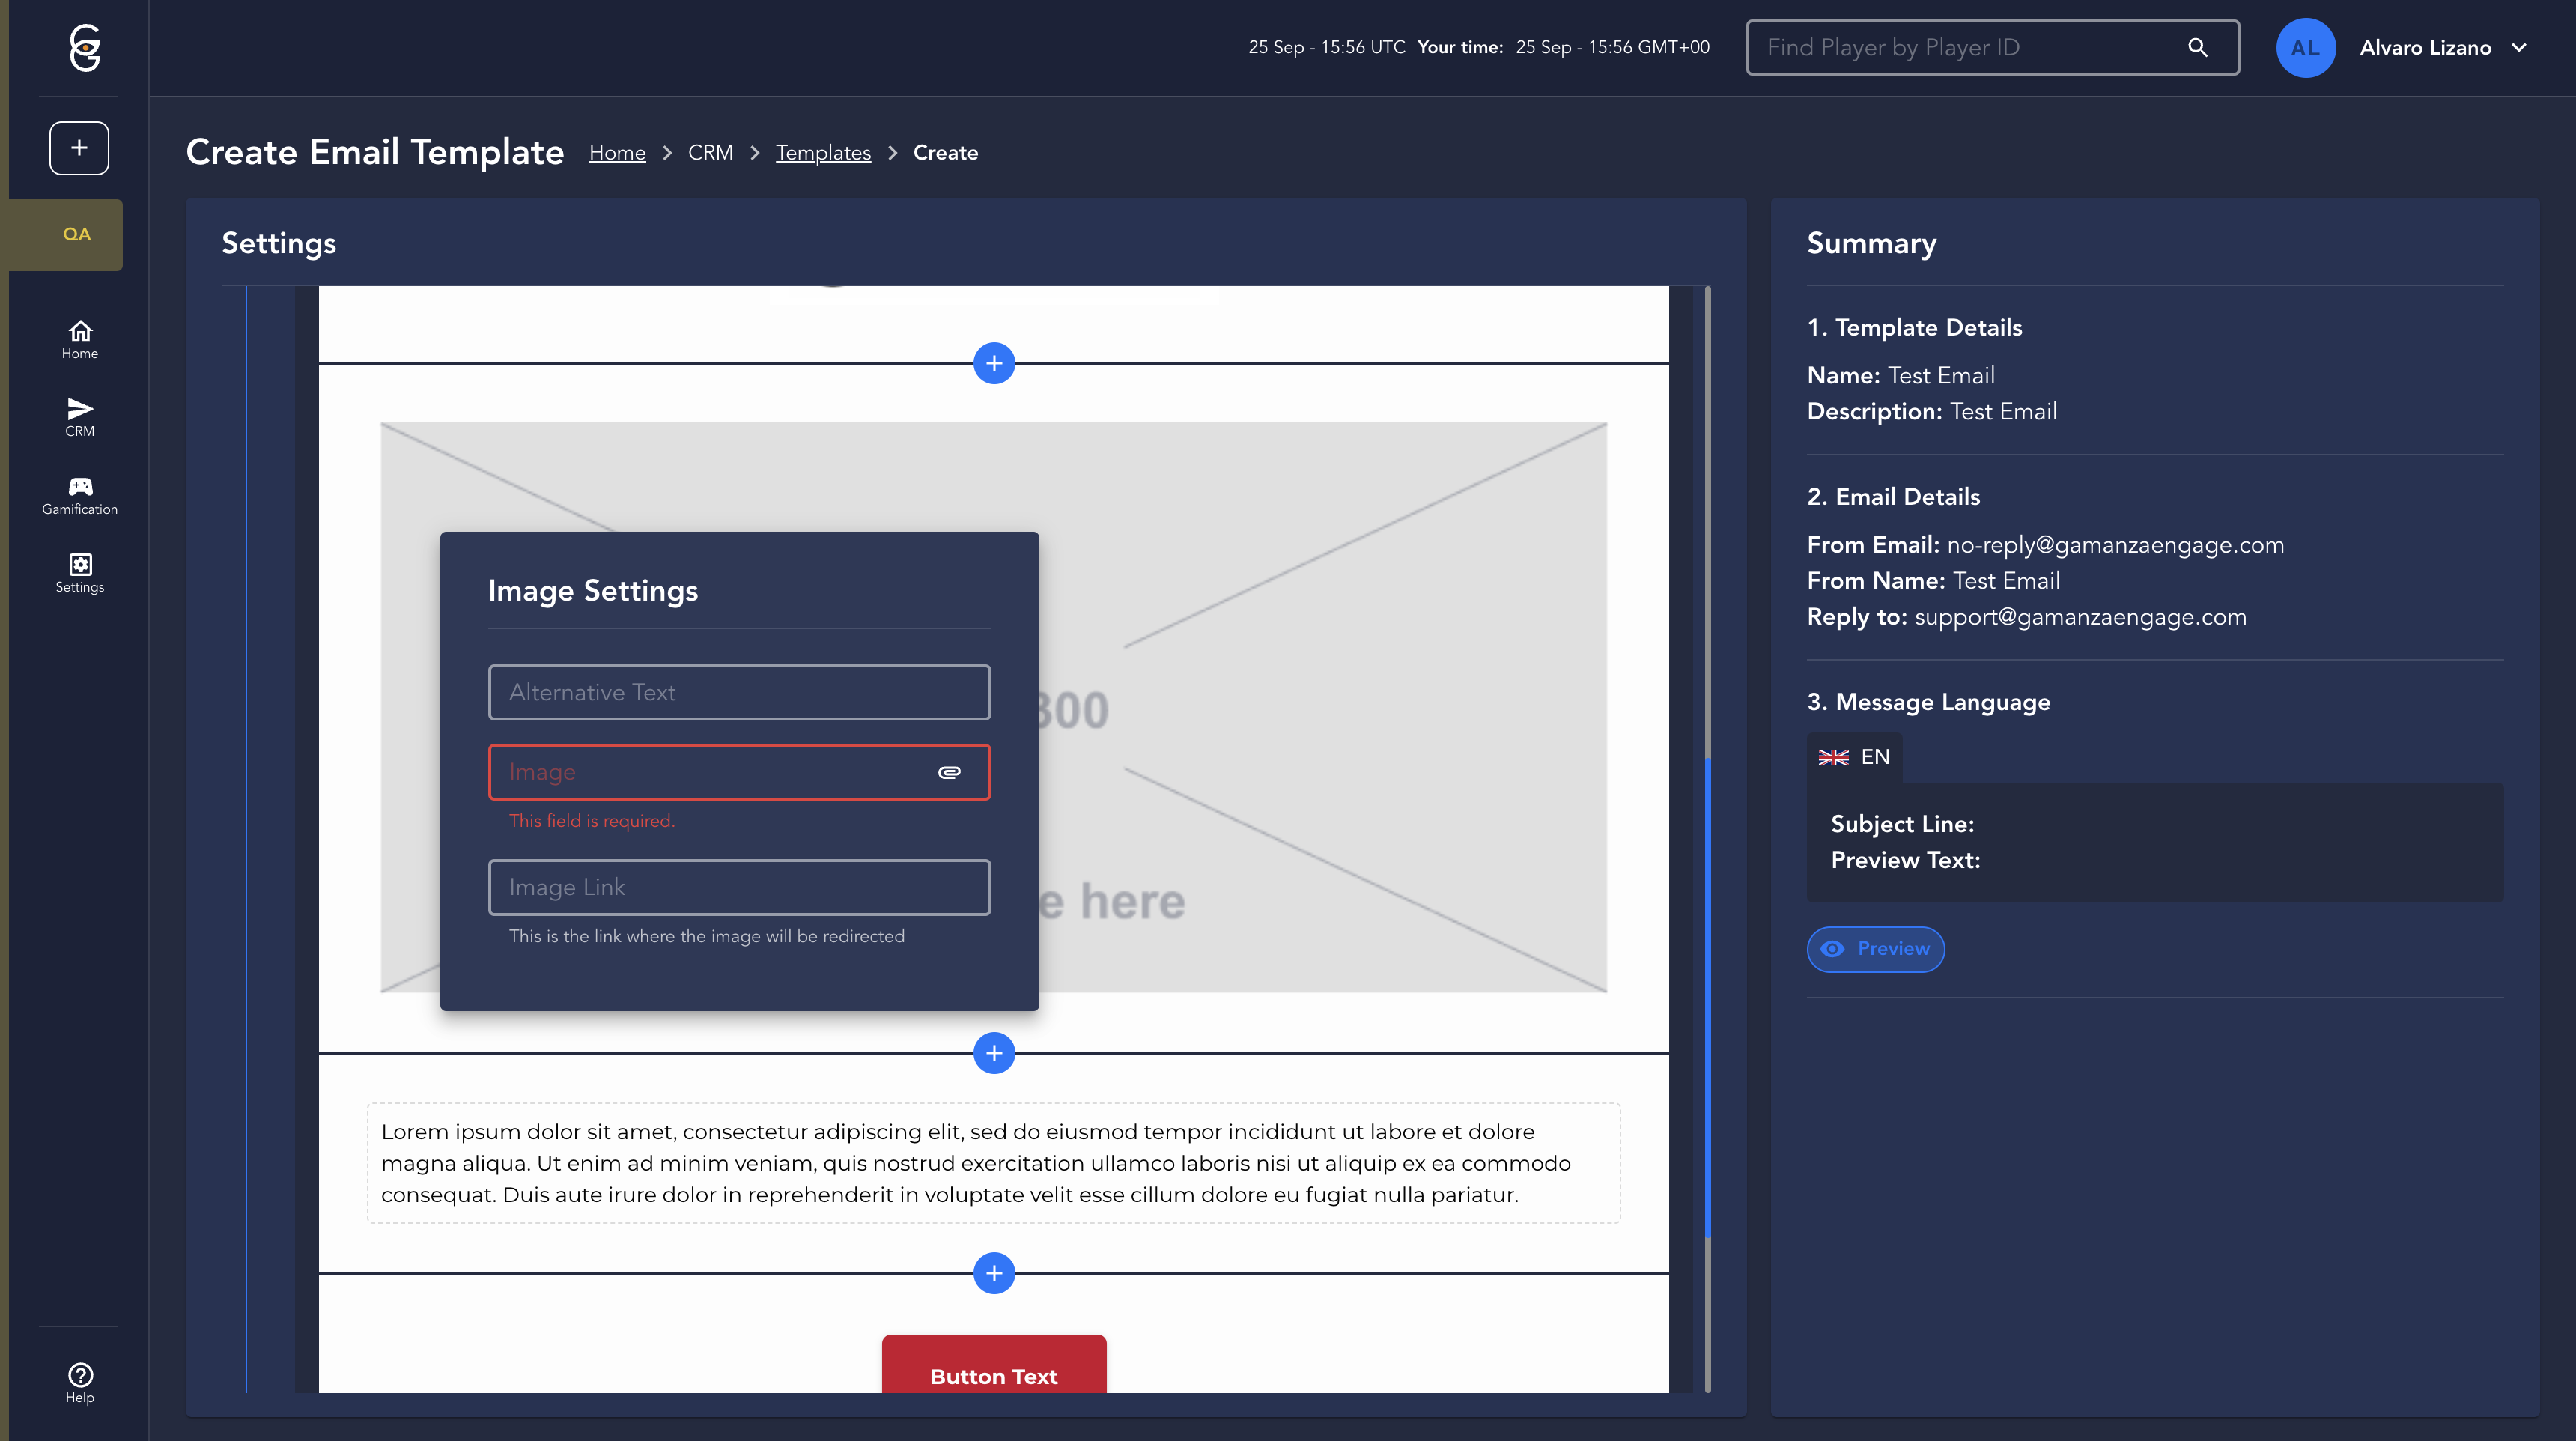Screen dimensions: 2576x1441
Task: Click the player search magnifier icon
Action: pyautogui.click(x=2197, y=47)
